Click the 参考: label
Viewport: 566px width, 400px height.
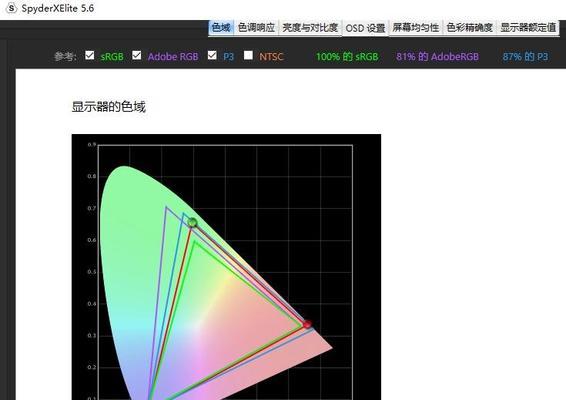pos(65,57)
